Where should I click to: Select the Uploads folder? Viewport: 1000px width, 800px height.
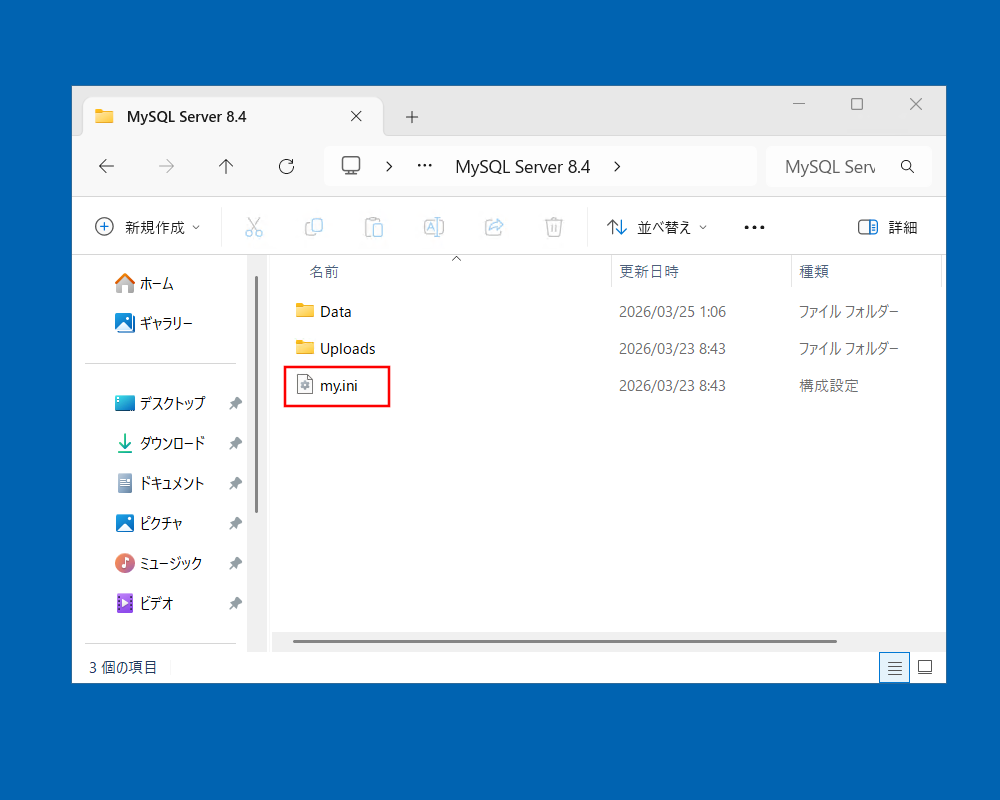pyautogui.click(x=348, y=348)
